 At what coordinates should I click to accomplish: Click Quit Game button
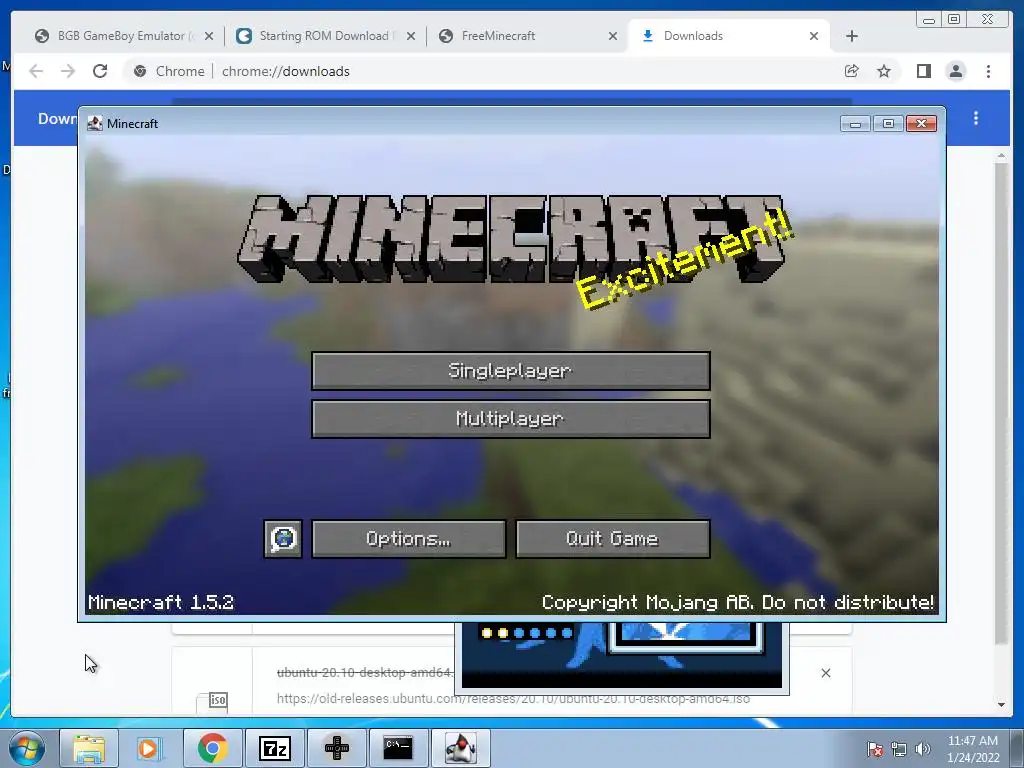613,539
